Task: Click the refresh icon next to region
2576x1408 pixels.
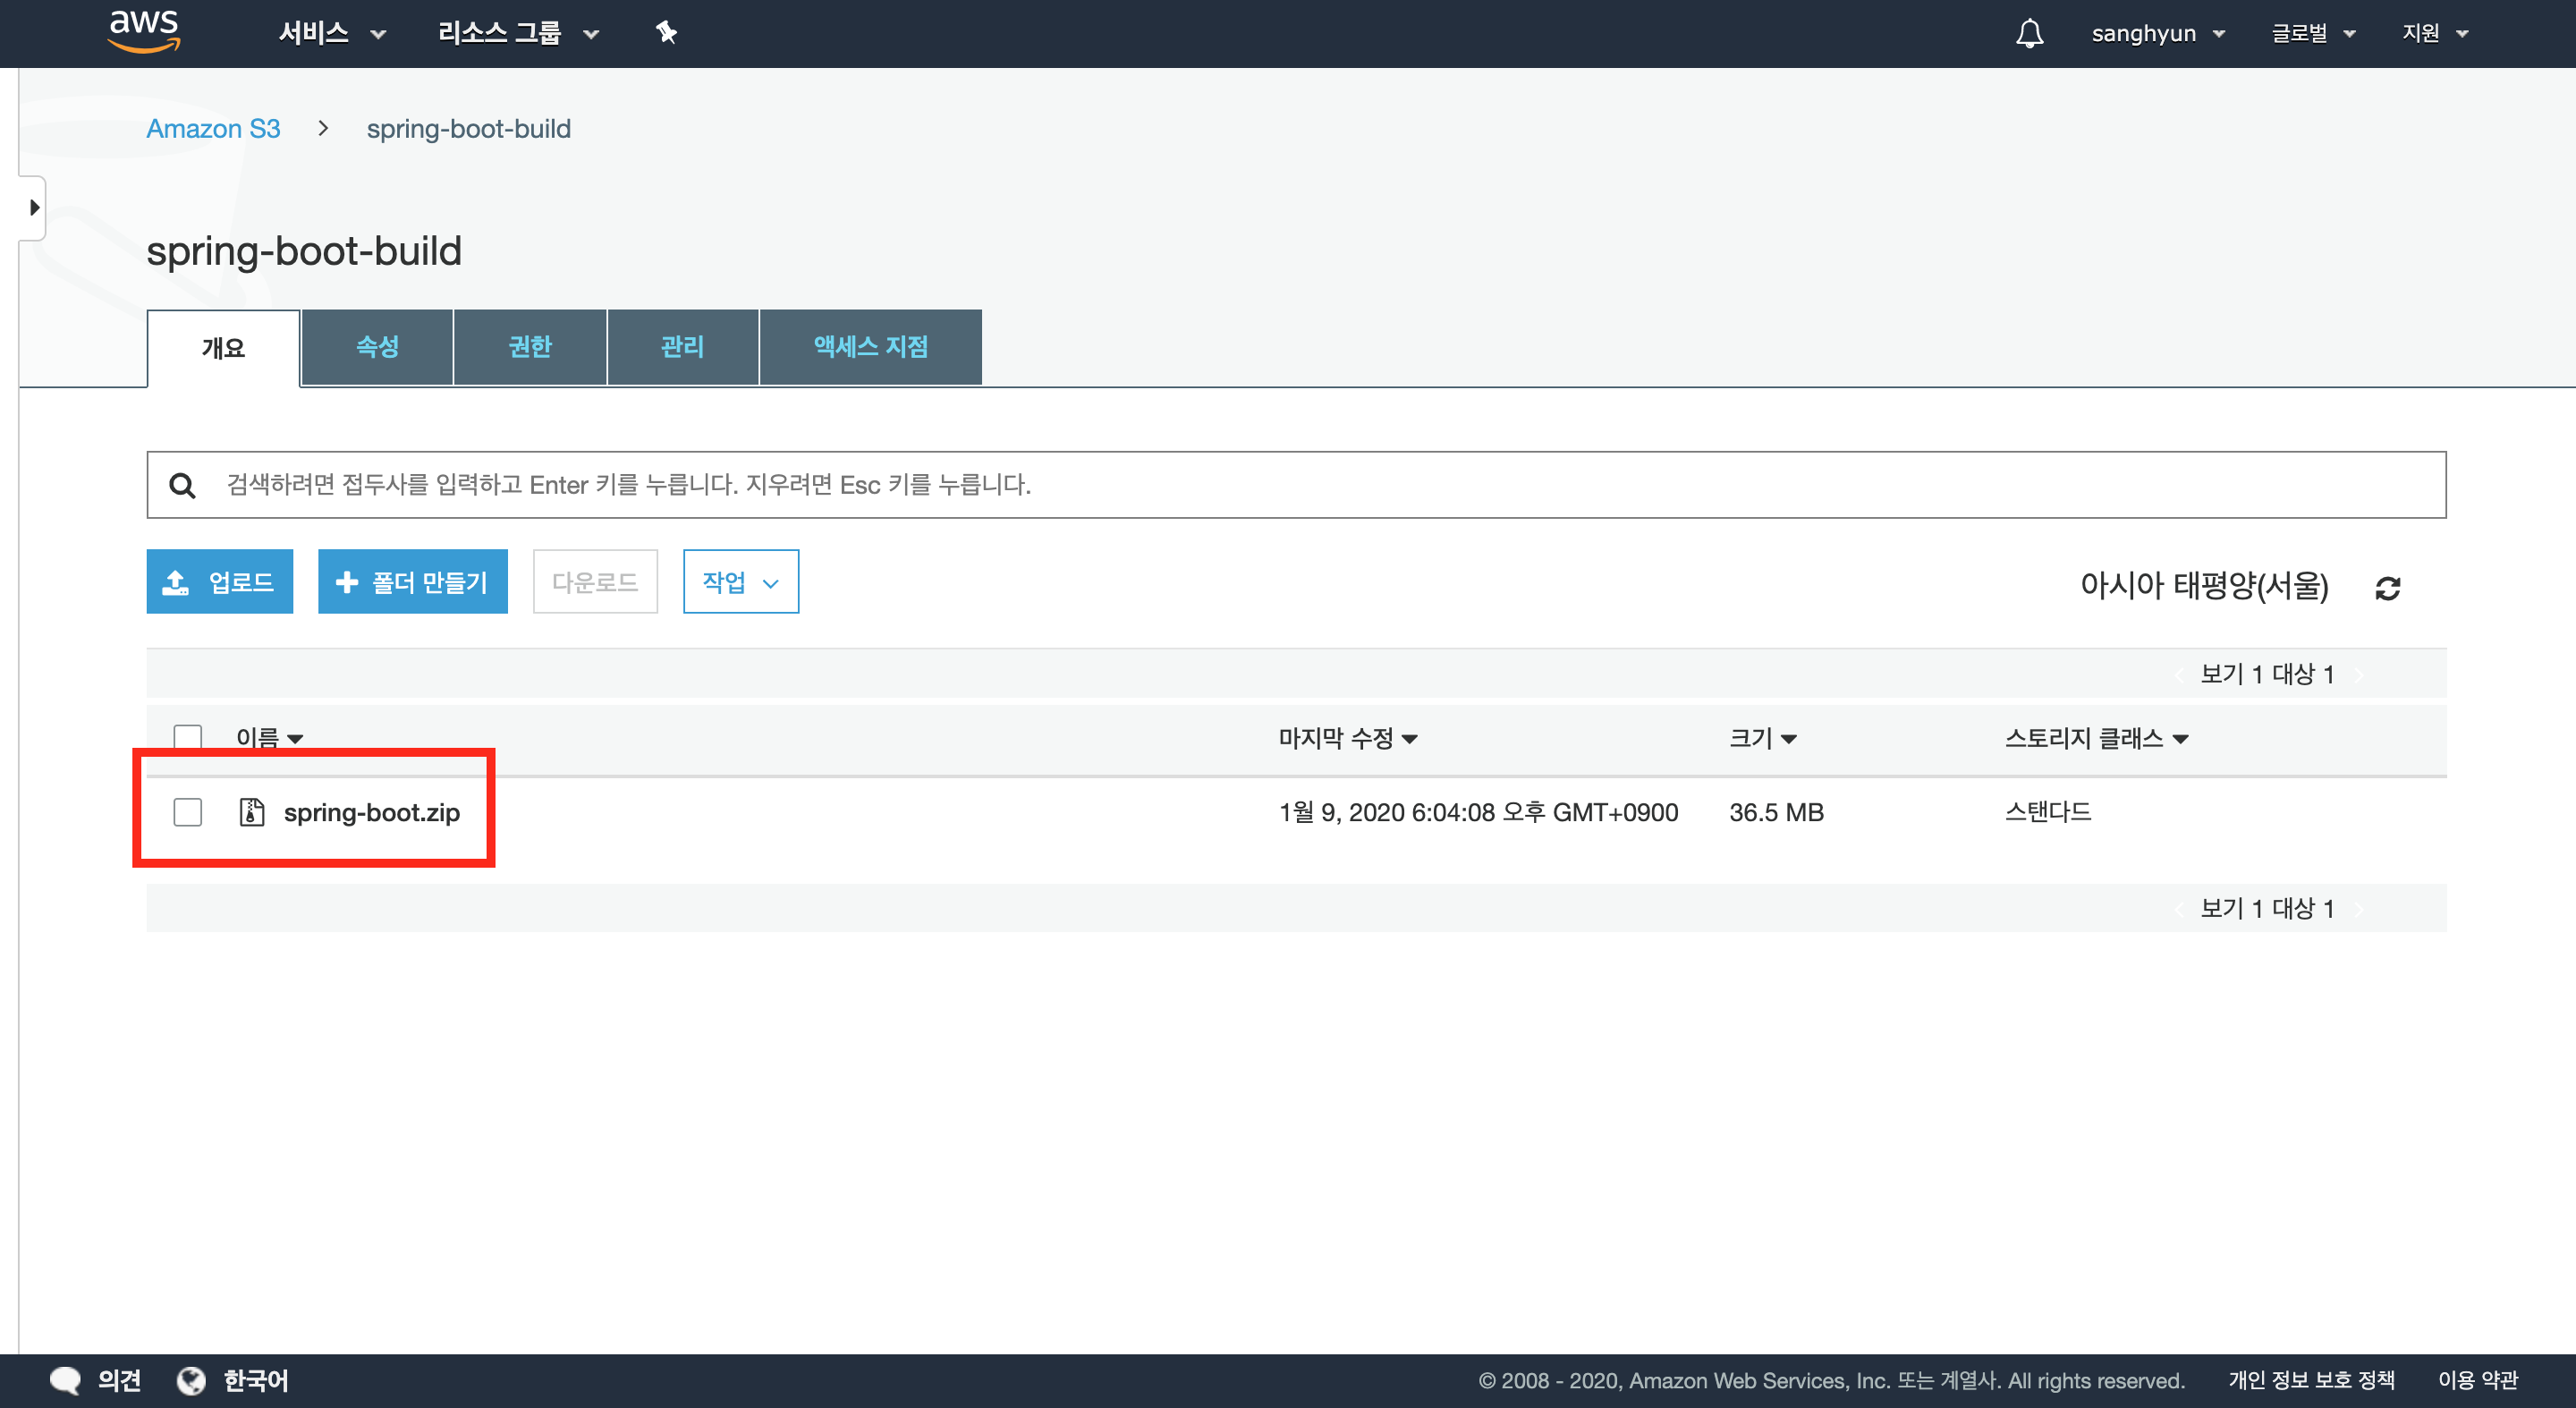Action: pos(2387,588)
